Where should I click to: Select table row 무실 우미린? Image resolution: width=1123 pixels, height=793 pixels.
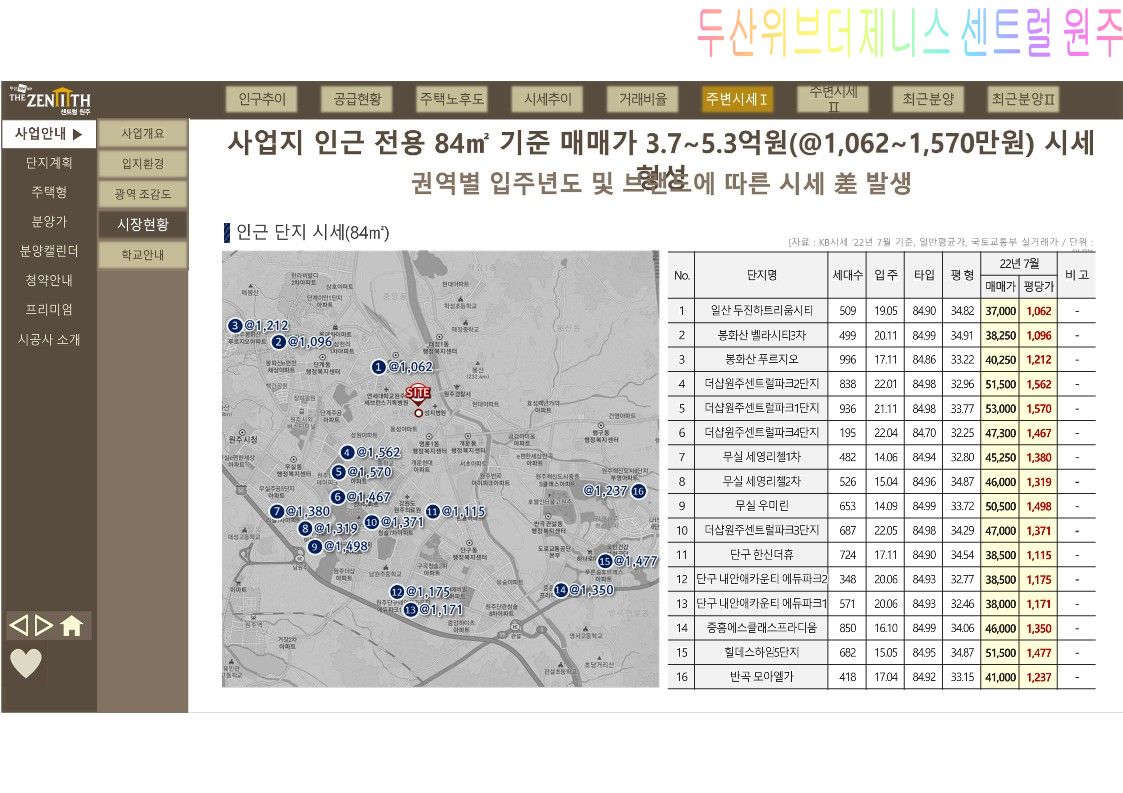click(x=882, y=506)
